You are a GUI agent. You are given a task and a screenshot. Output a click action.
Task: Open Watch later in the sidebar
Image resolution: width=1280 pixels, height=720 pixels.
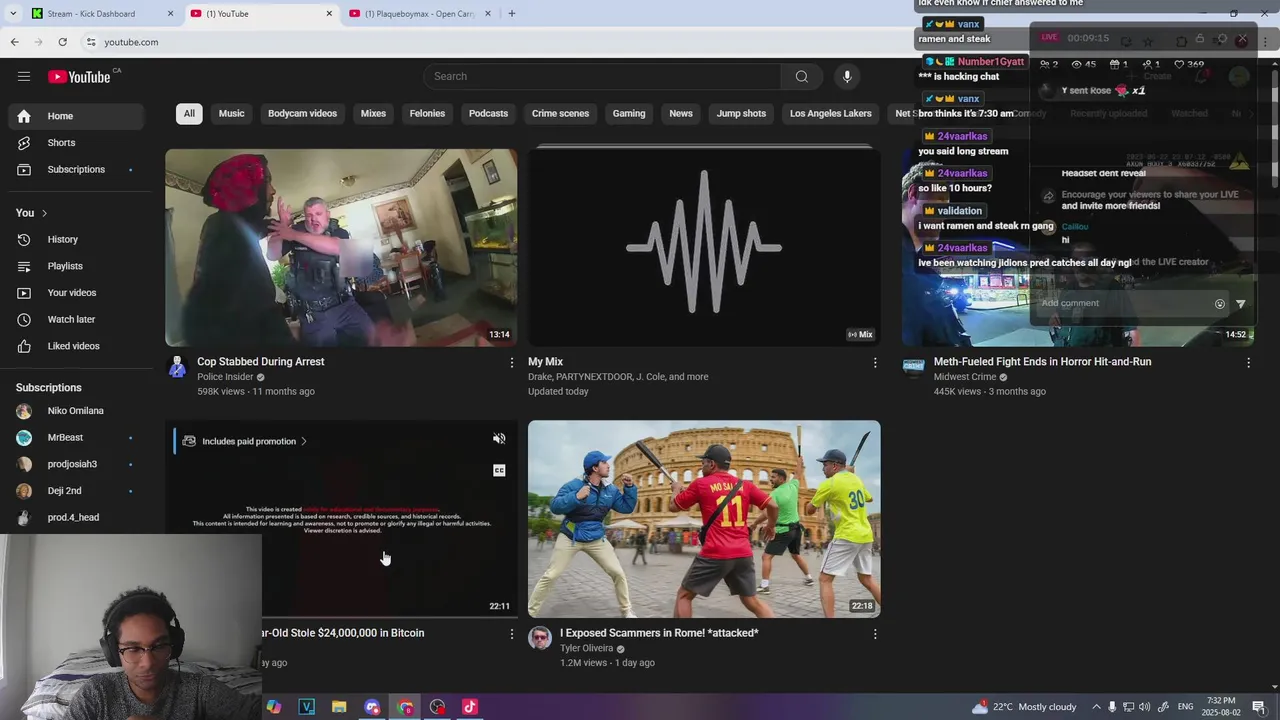click(x=76, y=320)
